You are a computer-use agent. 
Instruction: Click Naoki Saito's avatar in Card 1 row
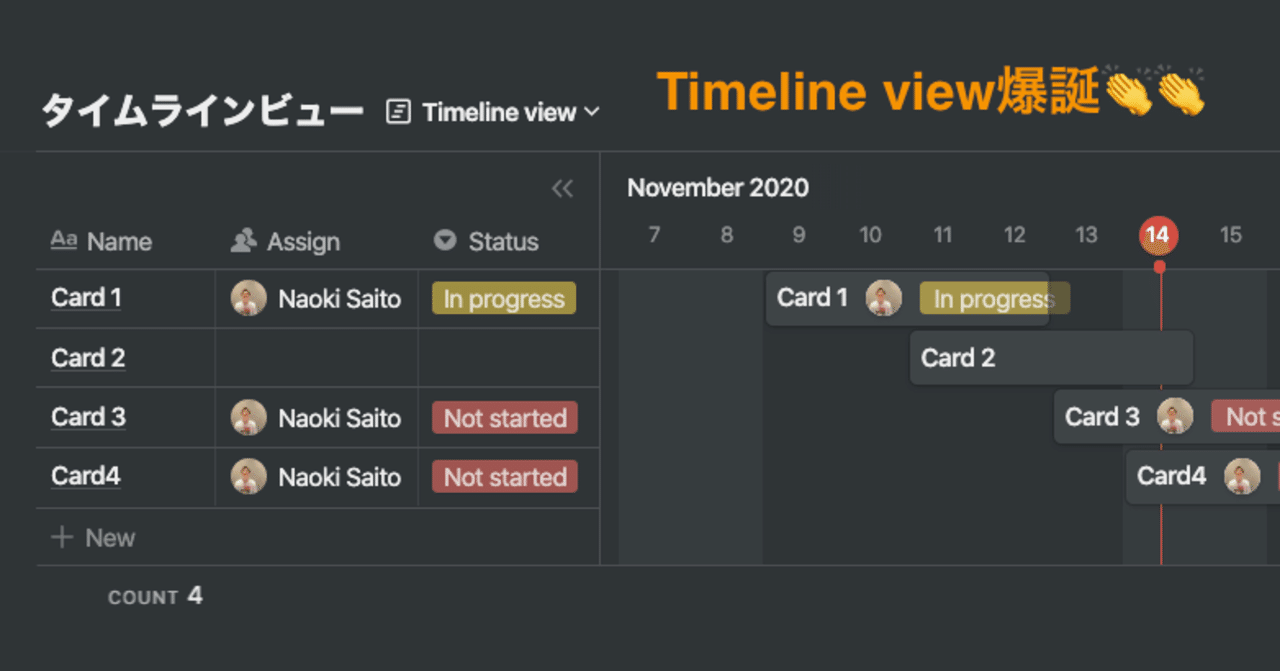(249, 298)
